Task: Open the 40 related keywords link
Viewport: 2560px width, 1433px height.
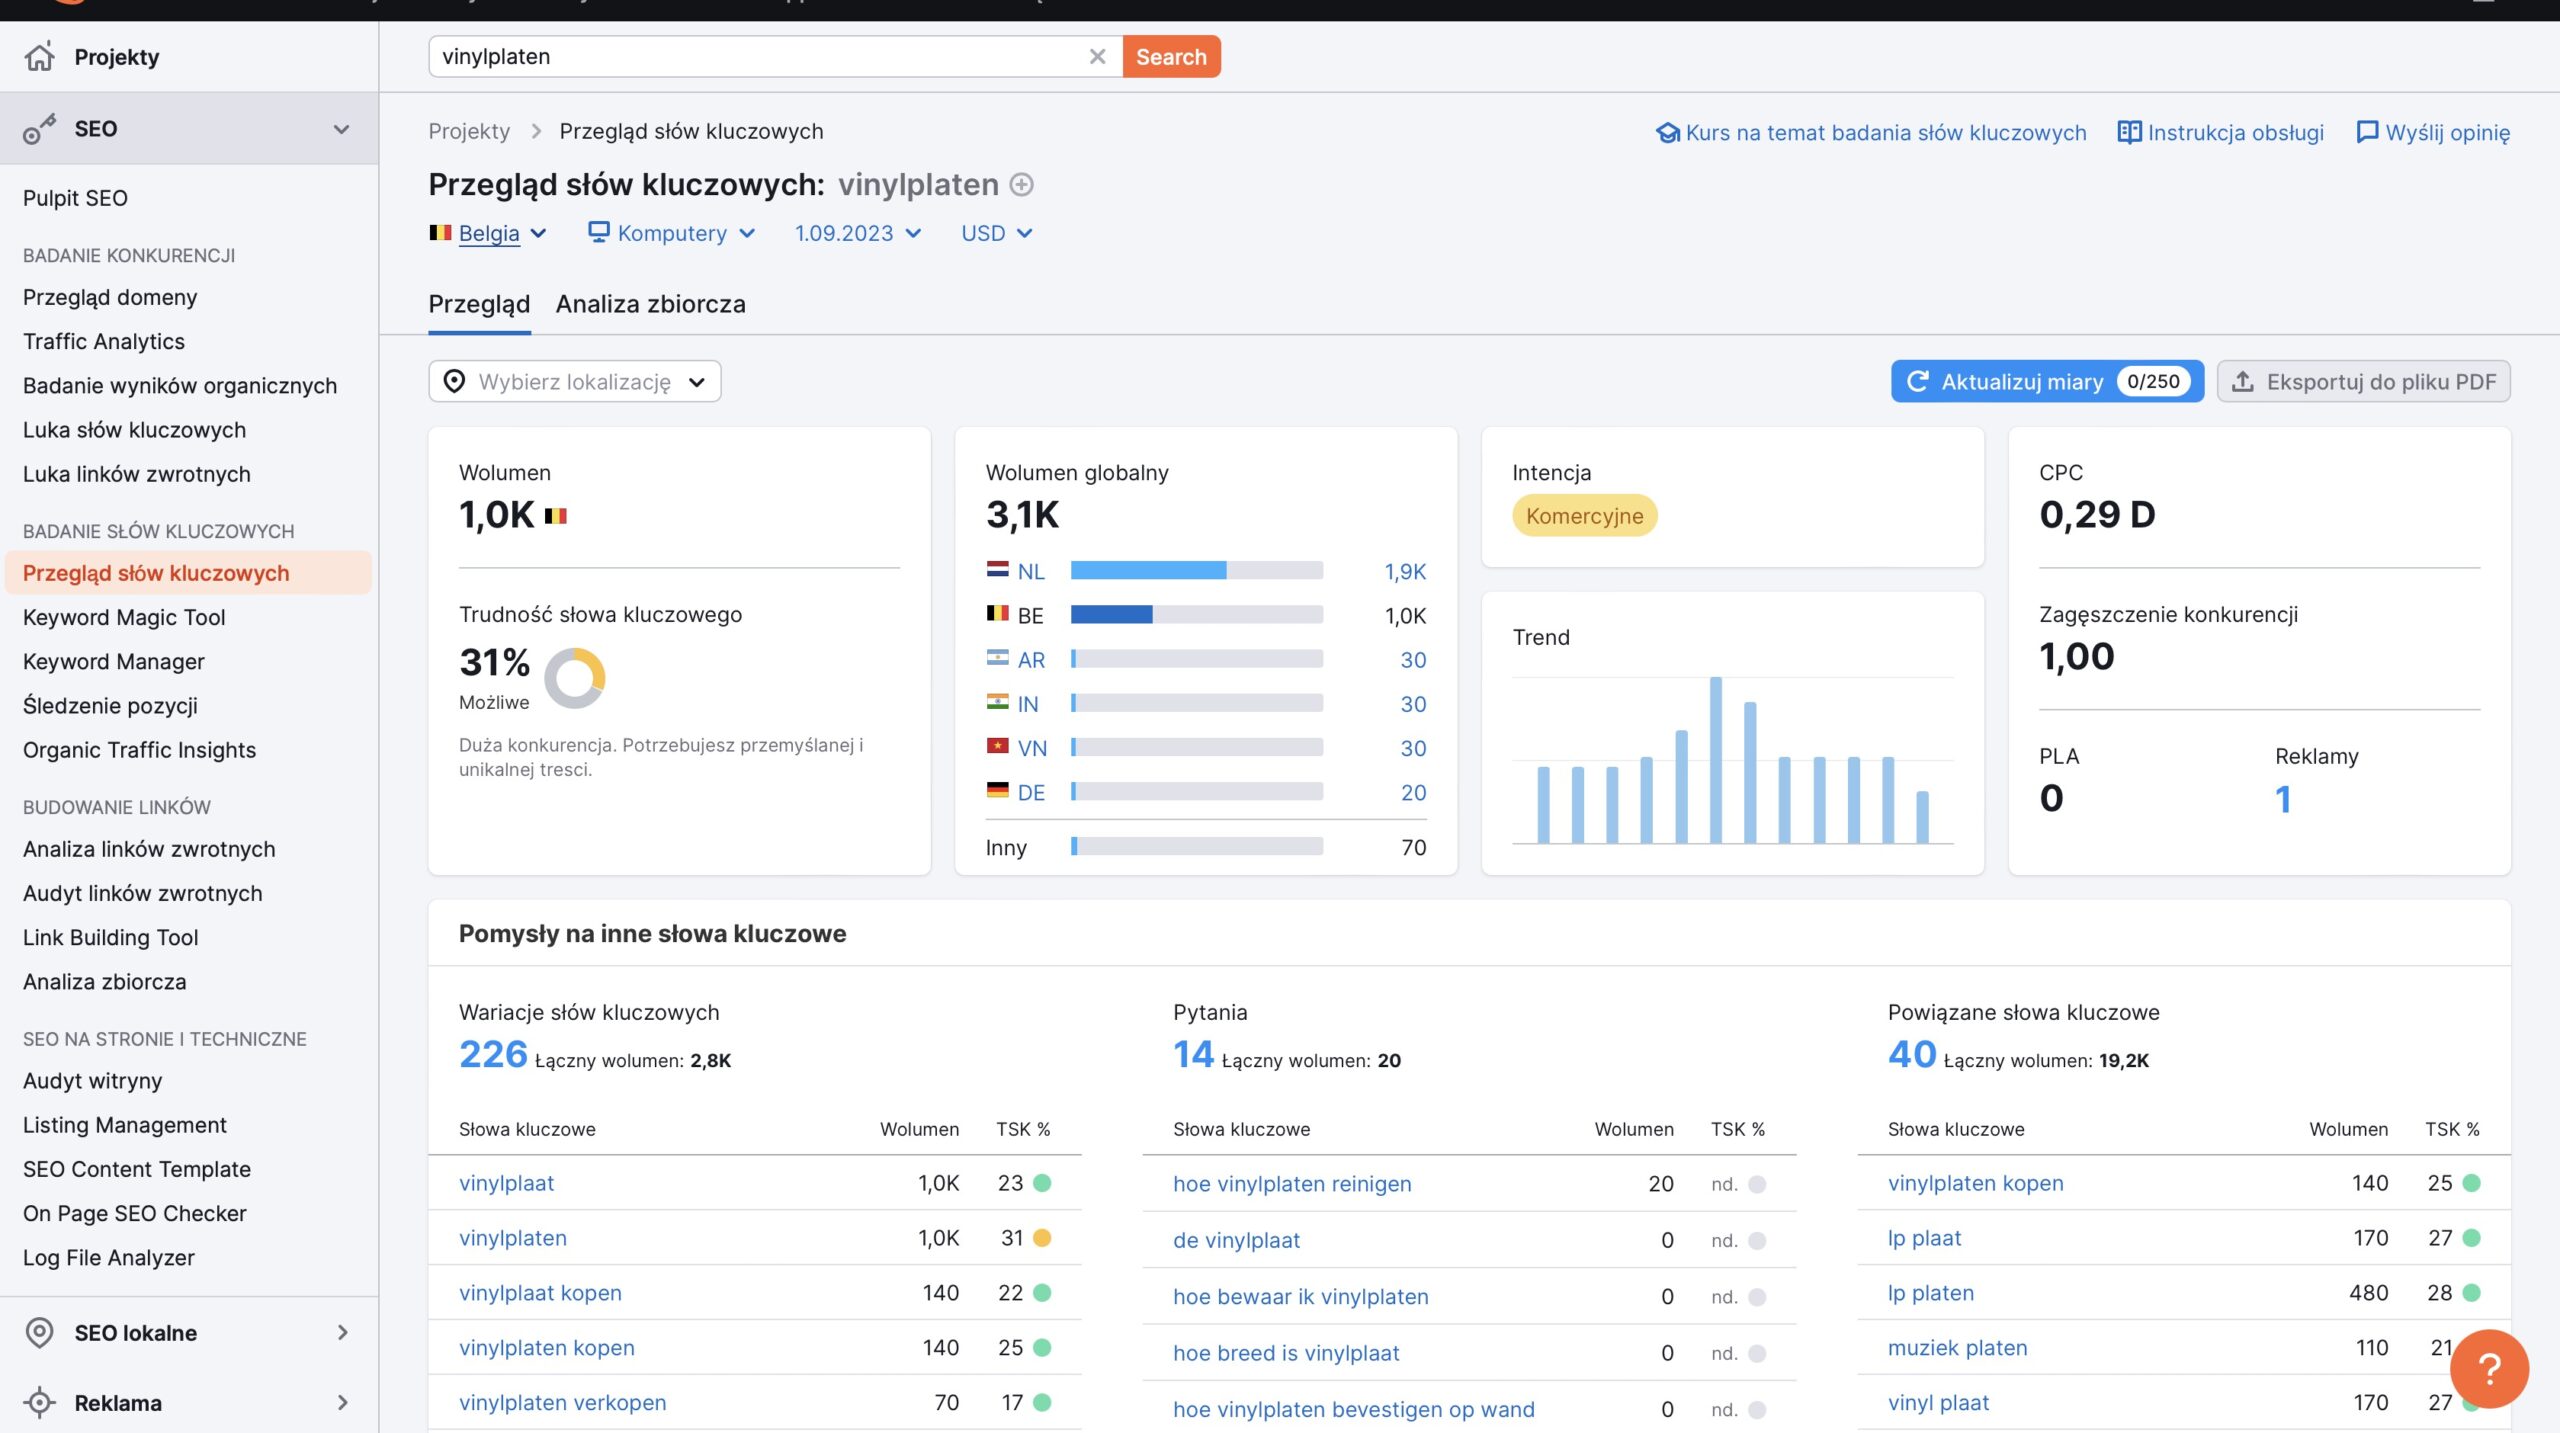Action: [1912, 1054]
